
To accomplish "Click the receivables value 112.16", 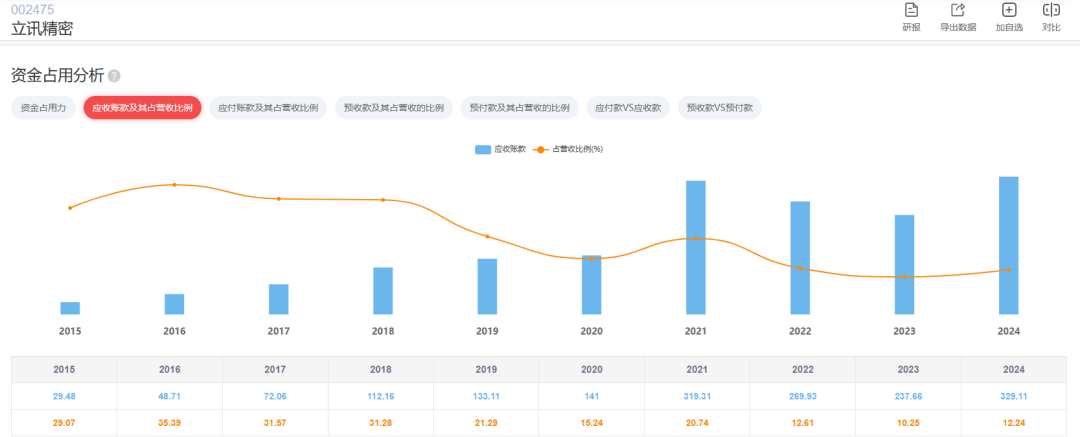I will click(x=381, y=396).
